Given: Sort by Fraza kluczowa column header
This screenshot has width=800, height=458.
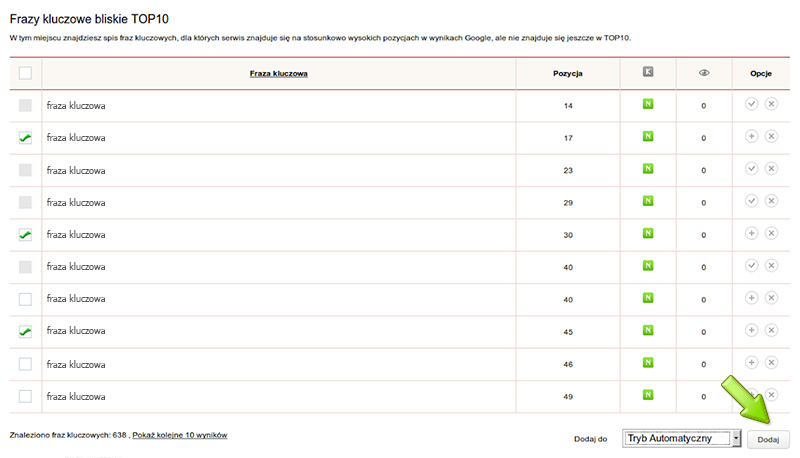Looking at the screenshot, I should (278, 73).
